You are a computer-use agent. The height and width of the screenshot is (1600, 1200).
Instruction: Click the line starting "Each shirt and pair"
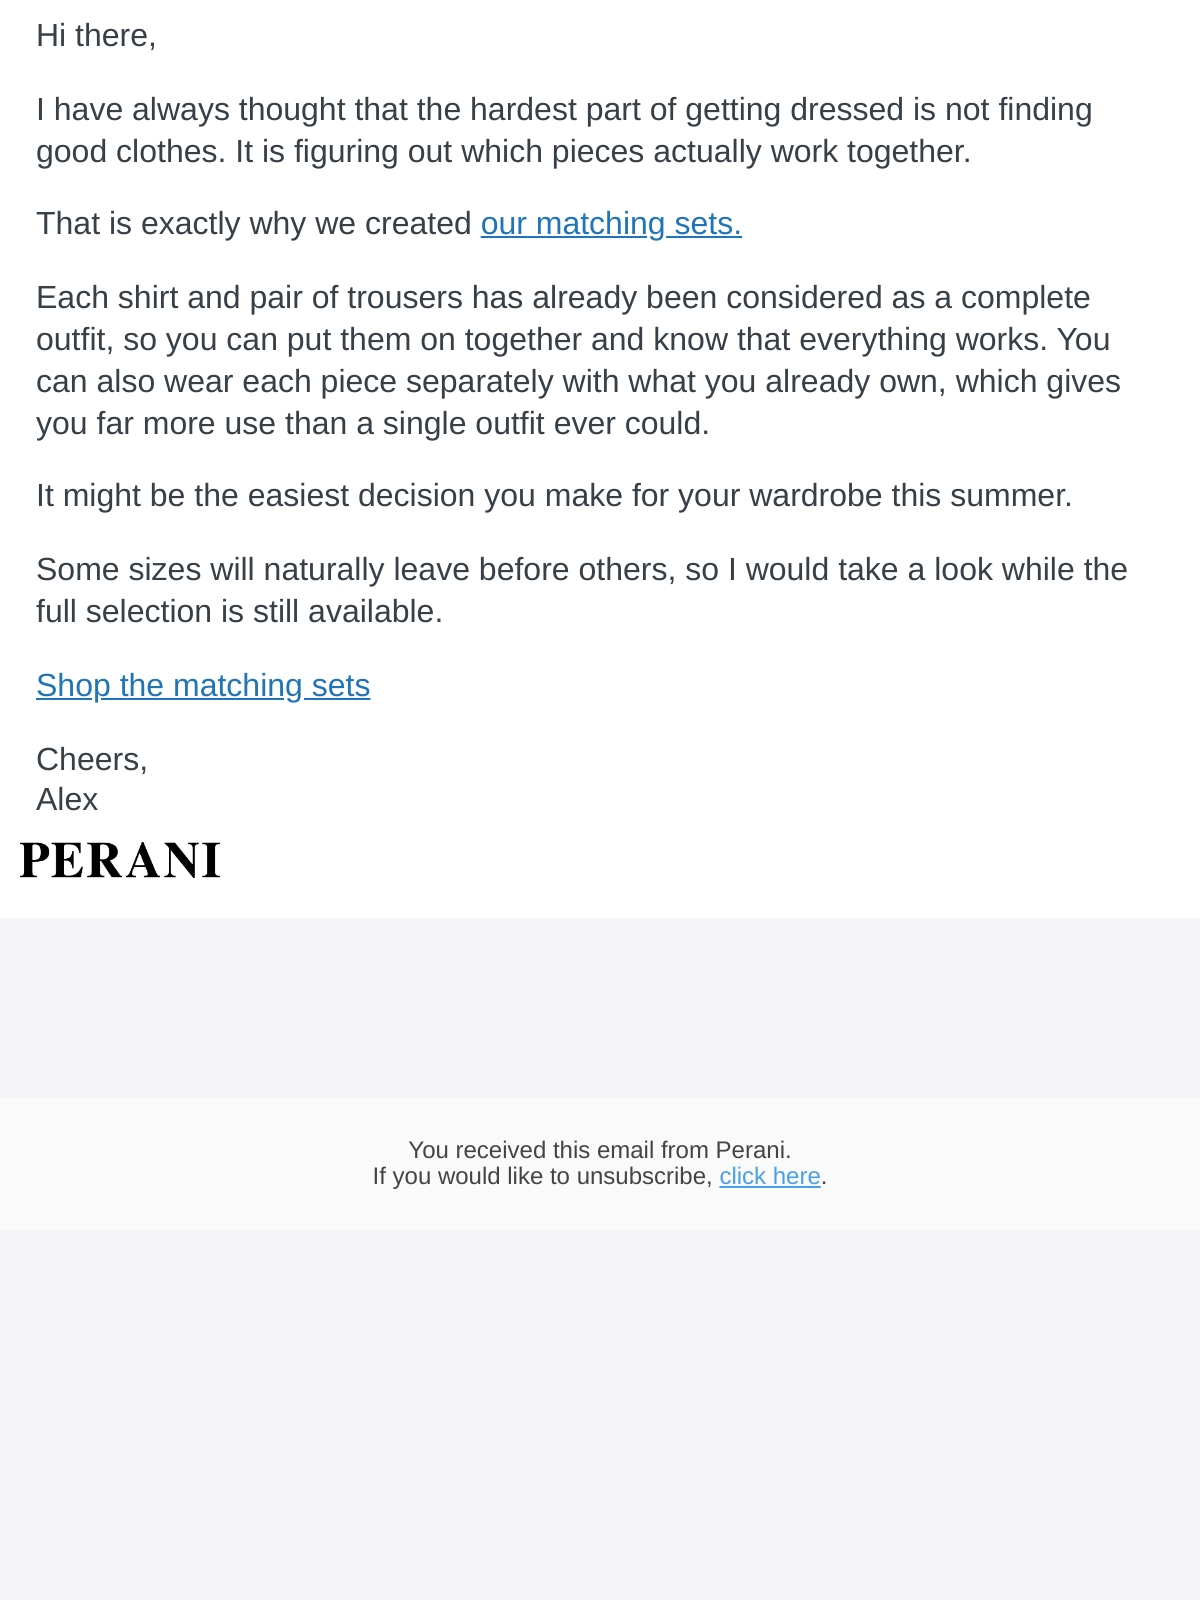(x=563, y=297)
